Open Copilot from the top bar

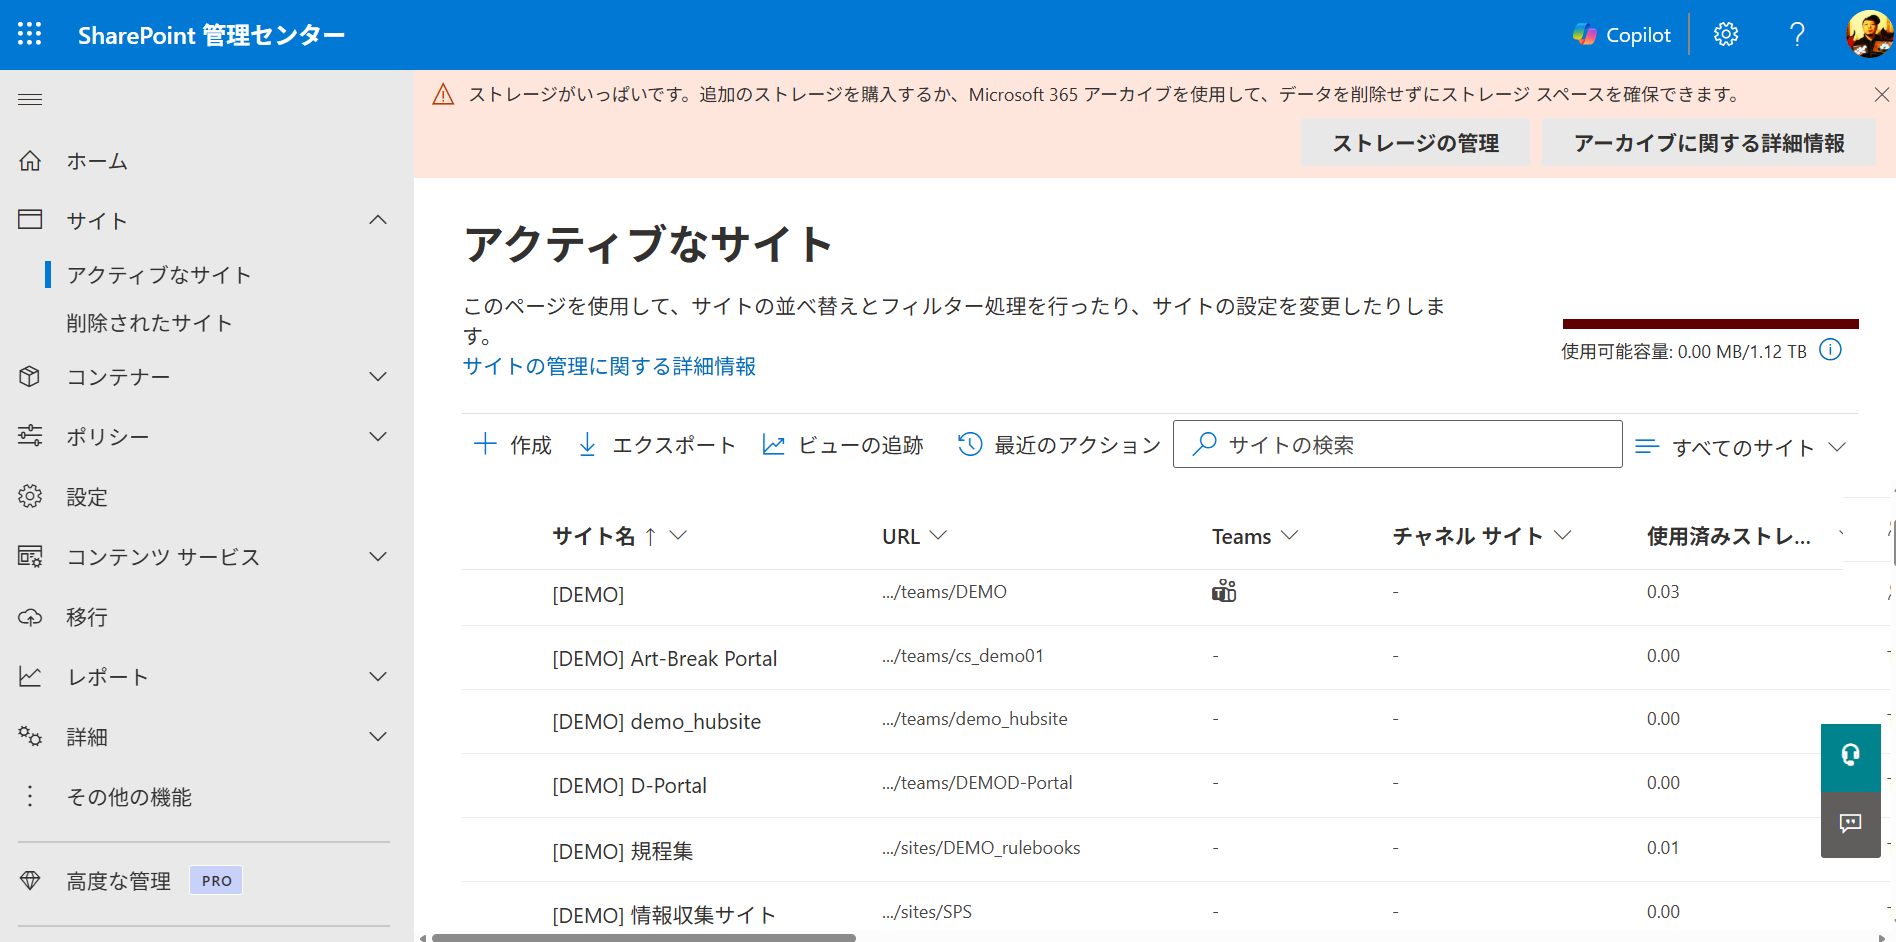pyautogui.click(x=1621, y=35)
